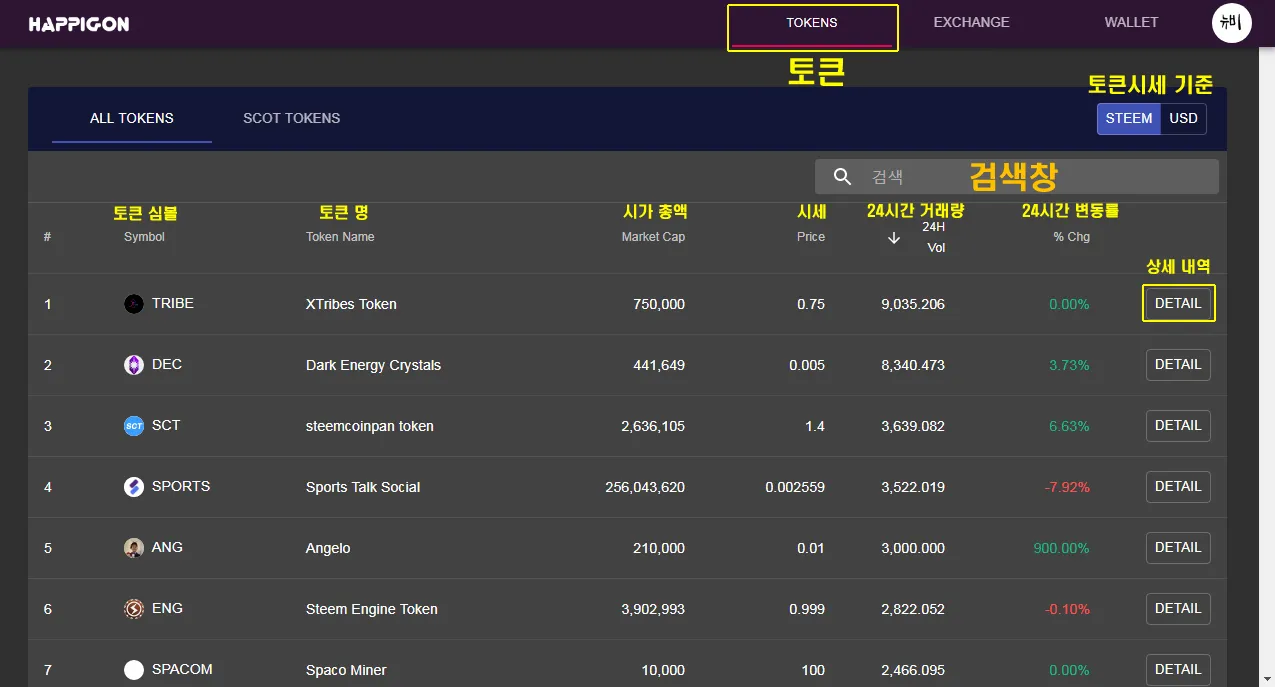1275x687 pixels.
Task: Open the user profile avatar
Action: 1232,22
